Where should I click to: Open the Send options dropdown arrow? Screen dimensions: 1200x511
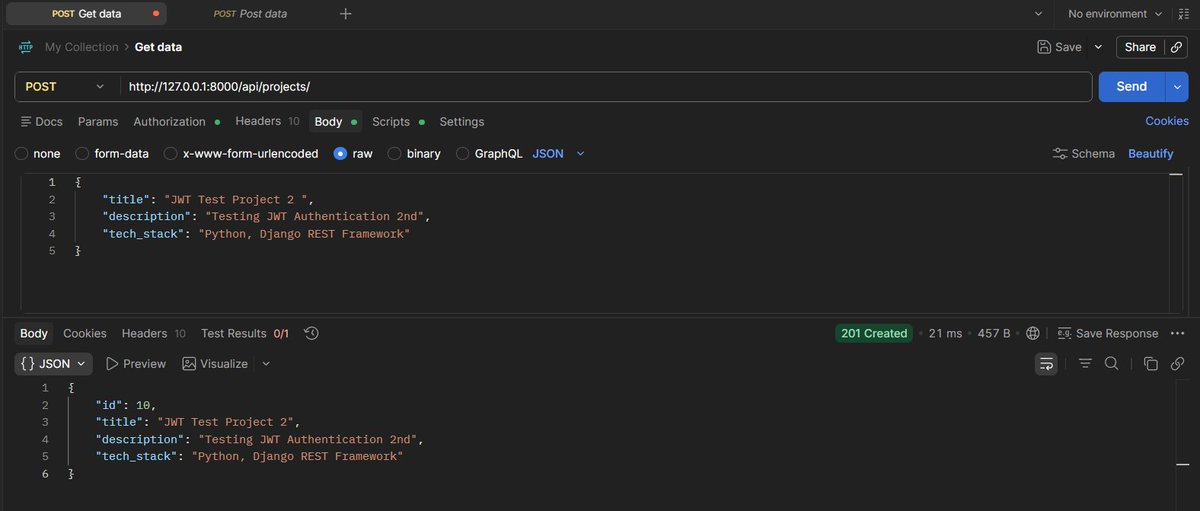1177,87
